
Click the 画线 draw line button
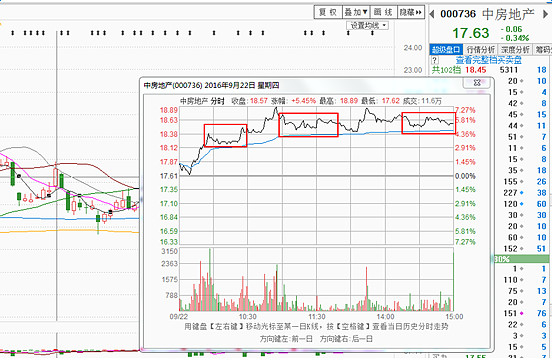click(383, 12)
